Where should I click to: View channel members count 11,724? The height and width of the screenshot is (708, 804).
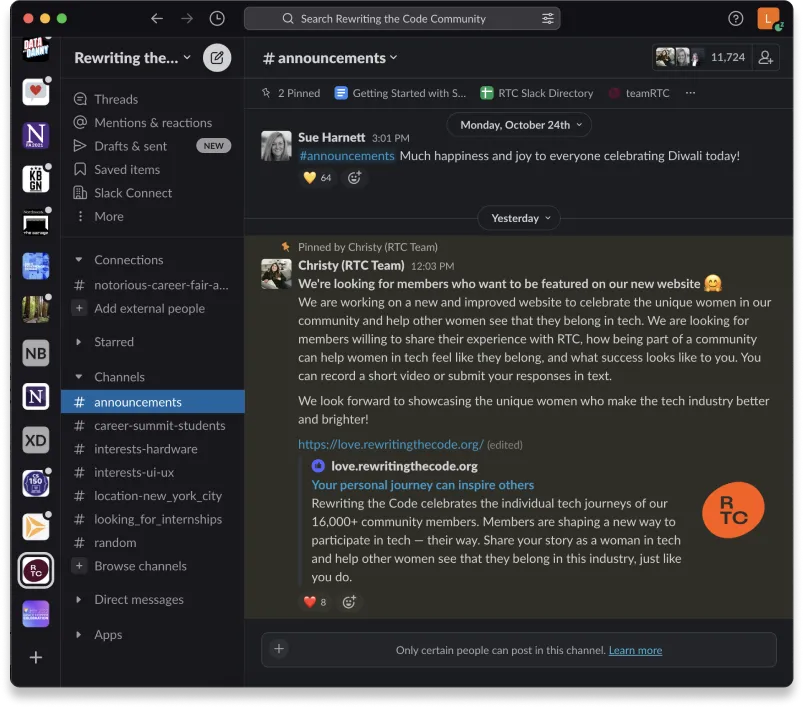click(700, 57)
